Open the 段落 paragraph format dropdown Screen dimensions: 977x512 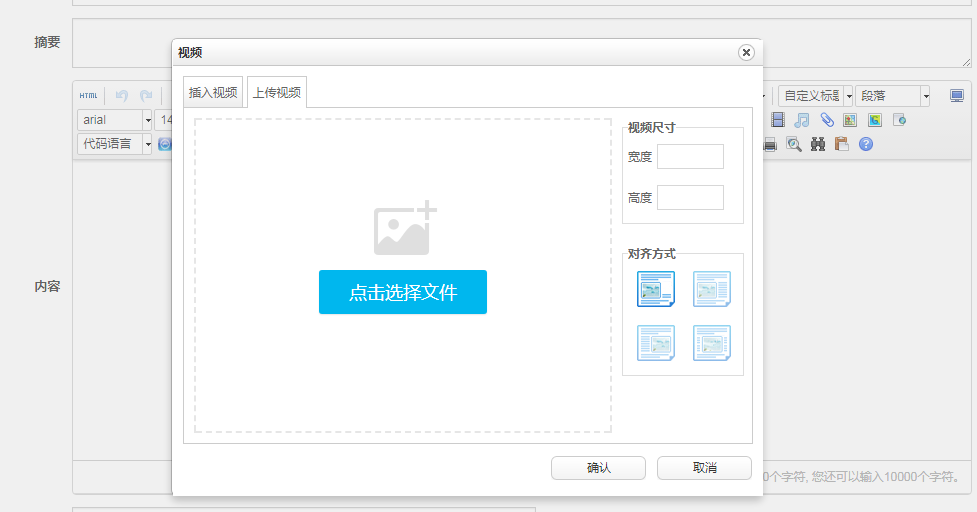click(x=892, y=96)
